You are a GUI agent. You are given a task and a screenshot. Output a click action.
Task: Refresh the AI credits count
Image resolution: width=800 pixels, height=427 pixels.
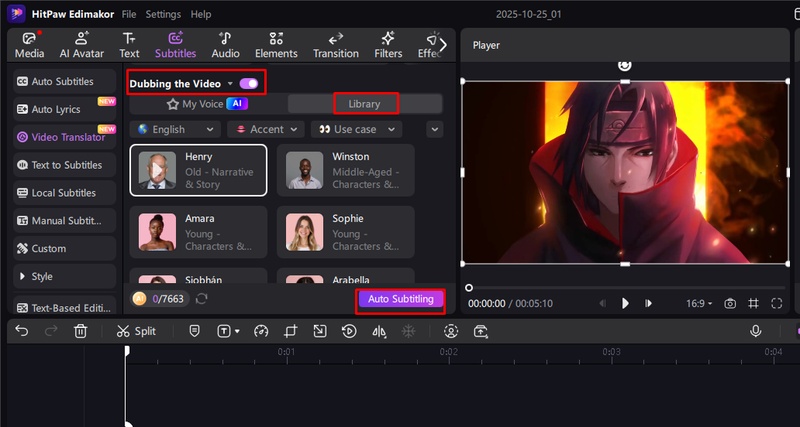click(202, 299)
